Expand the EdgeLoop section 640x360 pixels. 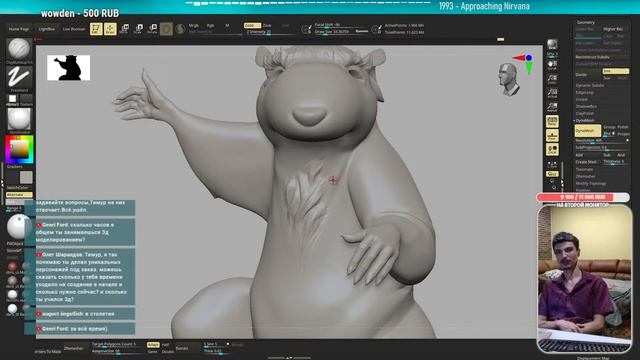click(584, 93)
